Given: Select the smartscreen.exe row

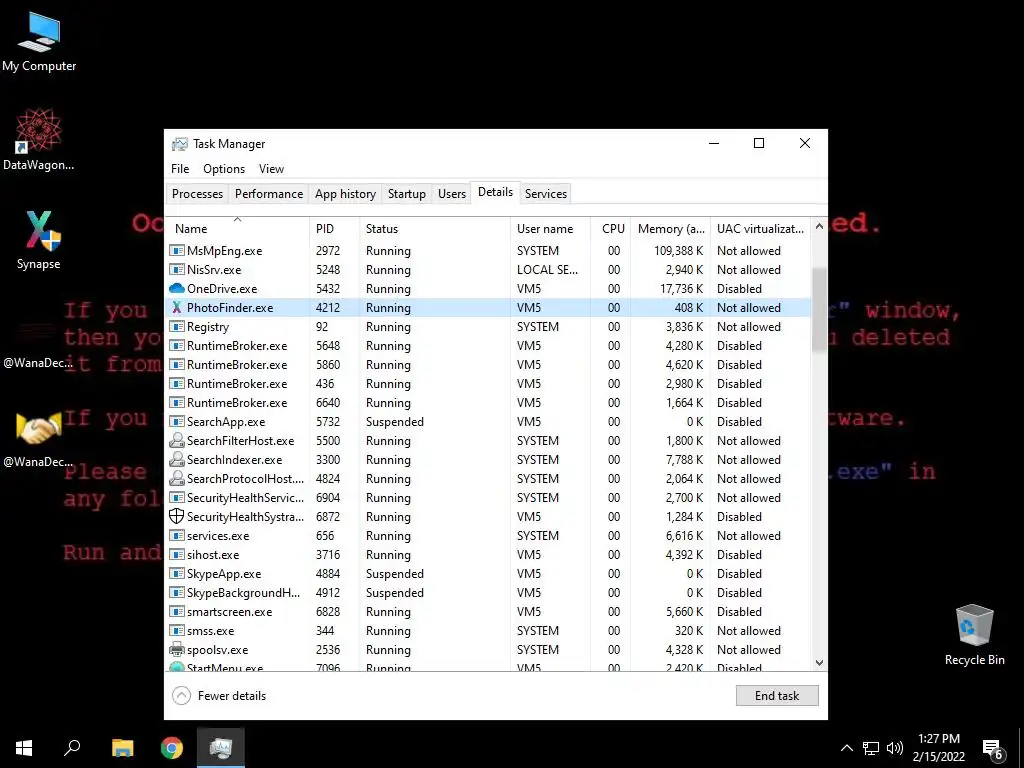Looking at the screenshot, I should 488,611.
